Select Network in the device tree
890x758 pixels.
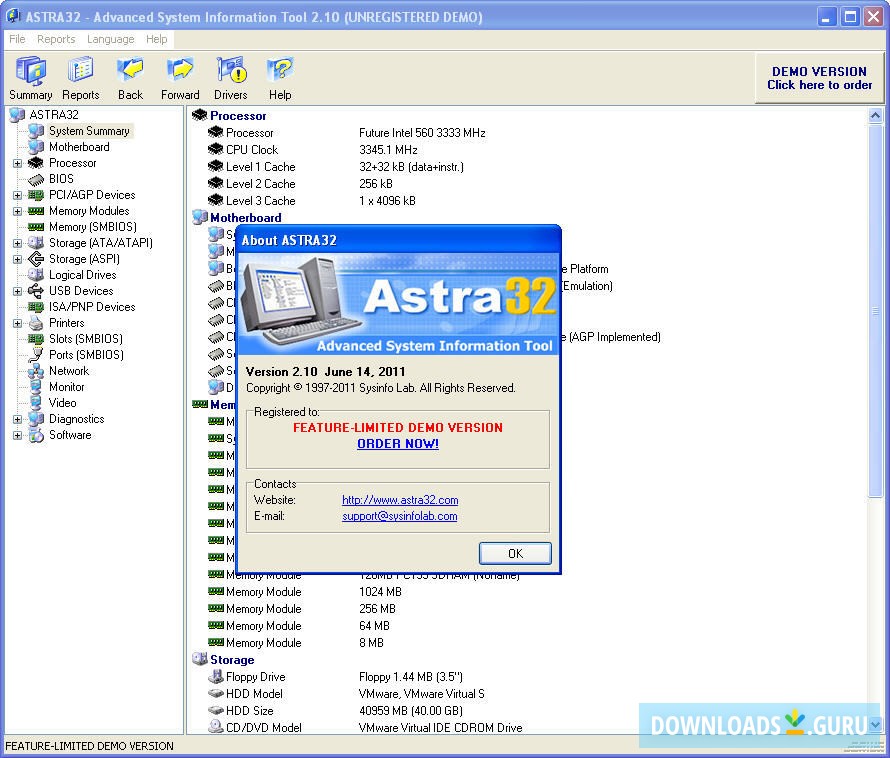click(x=69, y=370)
